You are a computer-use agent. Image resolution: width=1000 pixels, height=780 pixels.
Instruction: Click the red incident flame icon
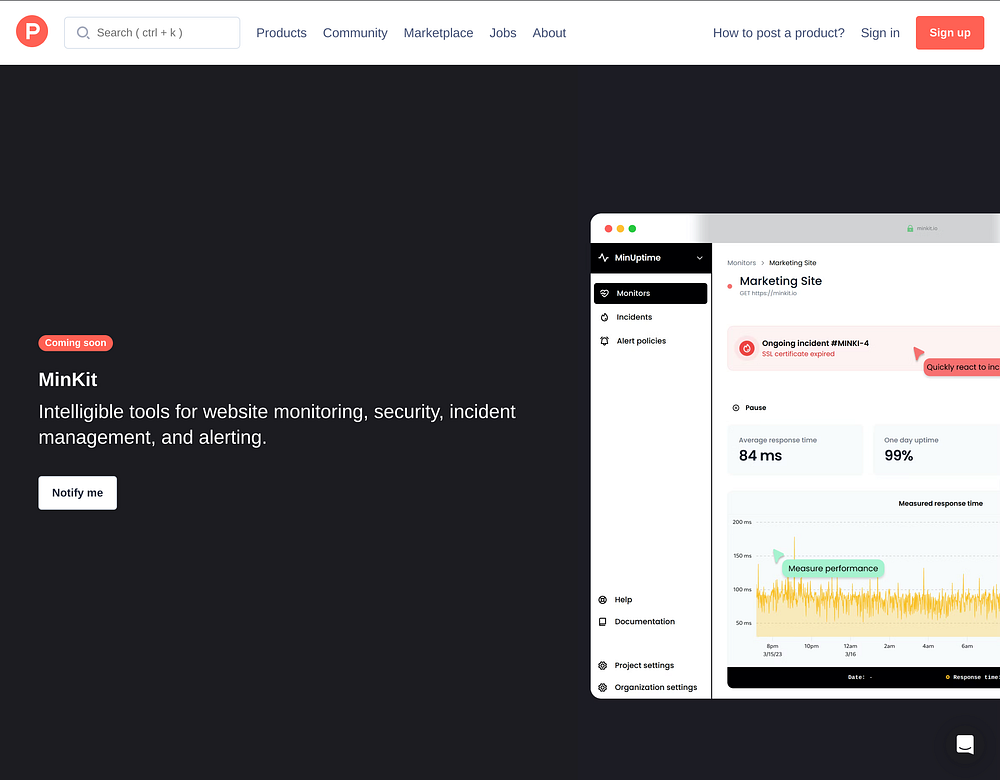click(746, 348)
